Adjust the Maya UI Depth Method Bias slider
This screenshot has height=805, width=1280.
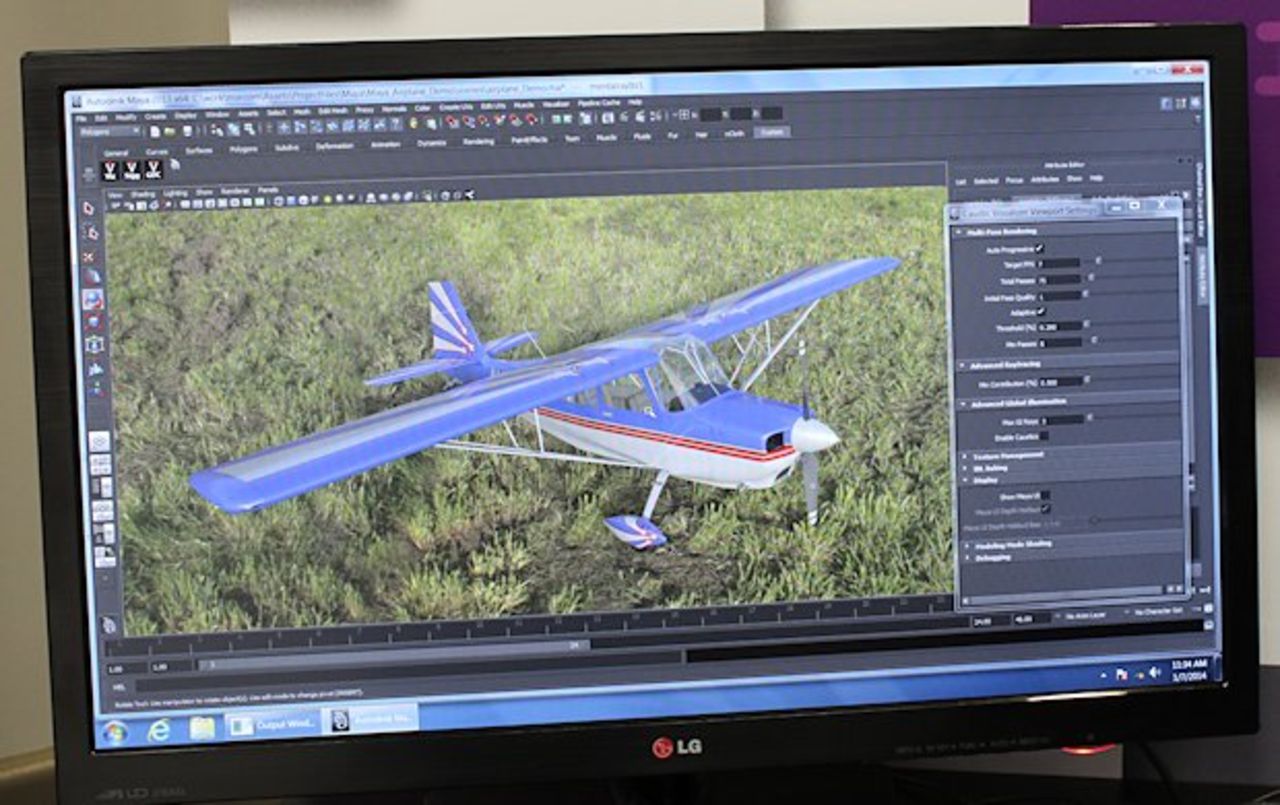[1097, 520]
